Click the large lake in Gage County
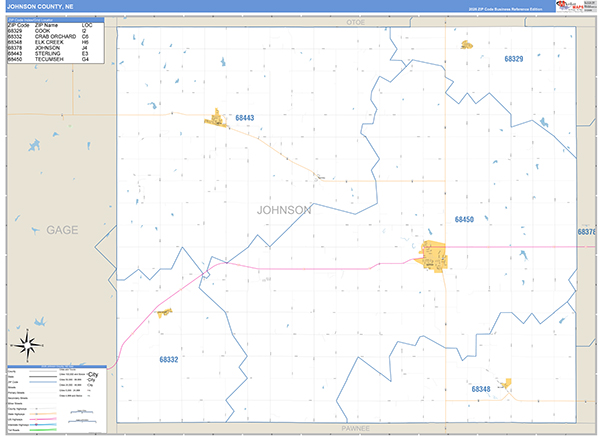The image size is (600, 436). 34,145
